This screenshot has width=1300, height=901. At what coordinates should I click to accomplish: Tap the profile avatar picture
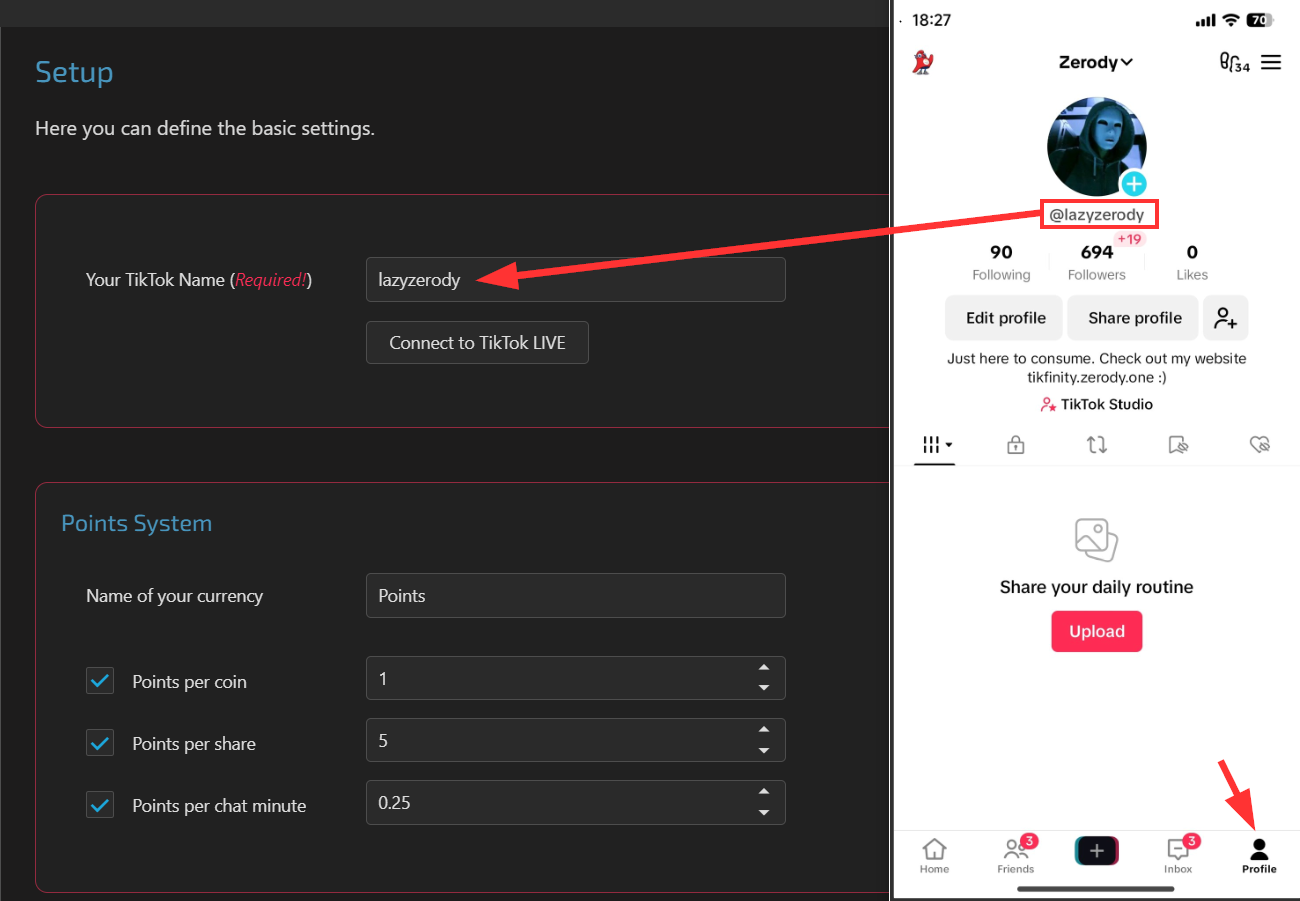[1096, 147]
